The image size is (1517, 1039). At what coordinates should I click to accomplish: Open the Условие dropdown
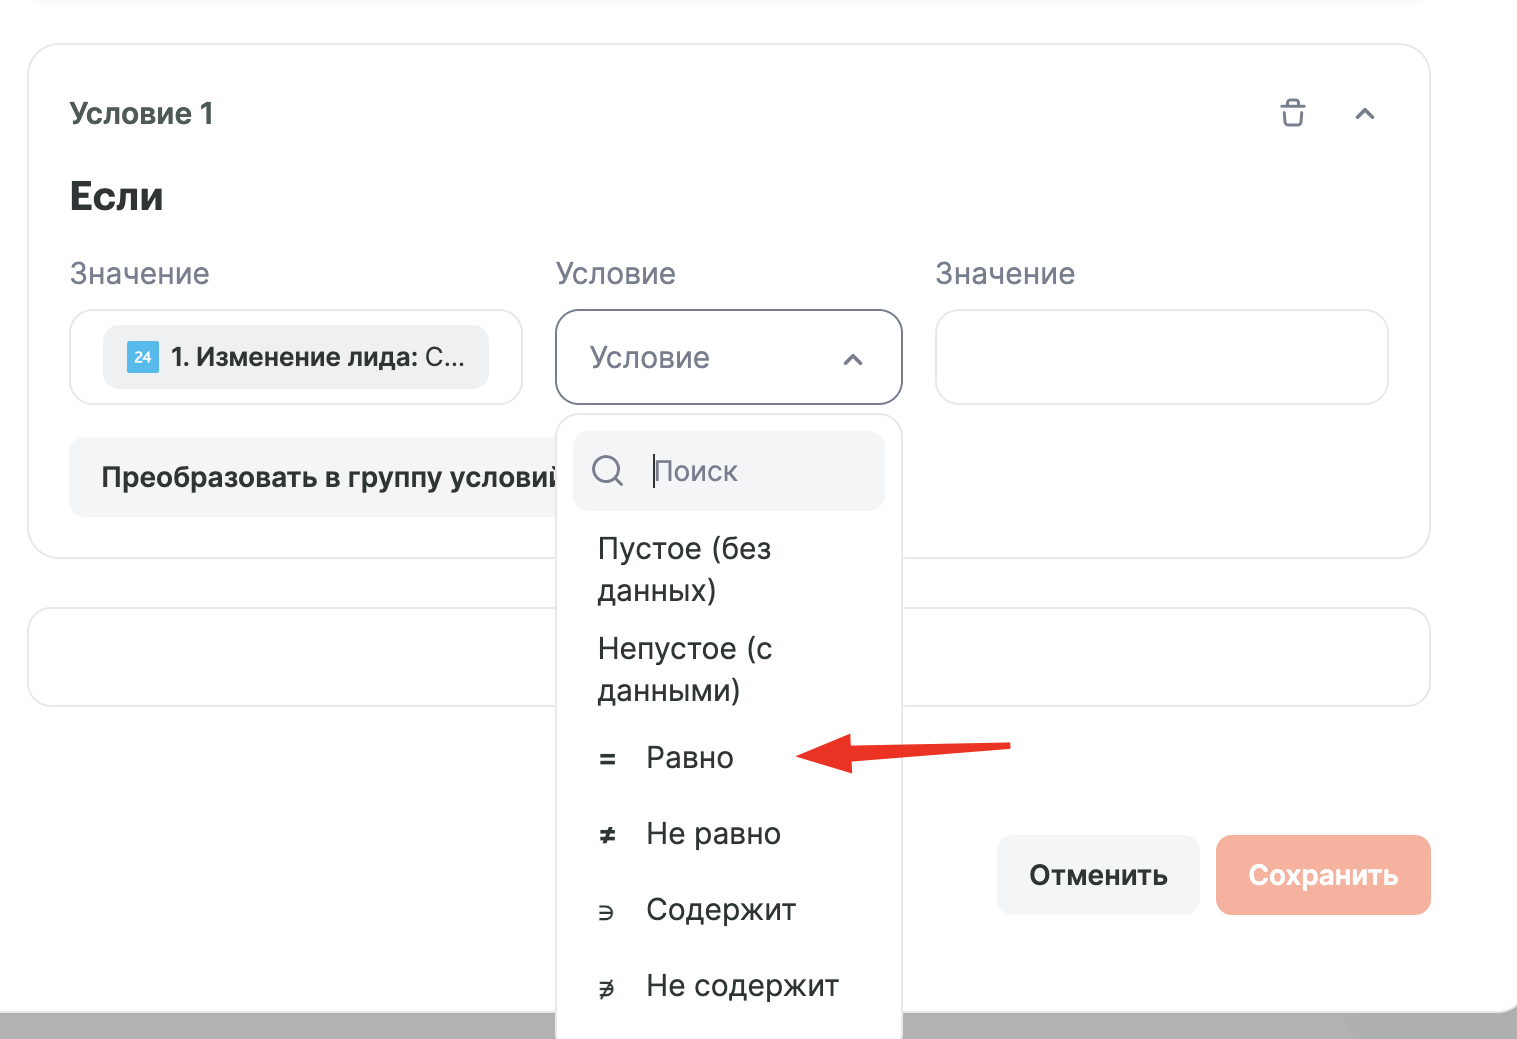pyautogui.click(x=729, y=357)
